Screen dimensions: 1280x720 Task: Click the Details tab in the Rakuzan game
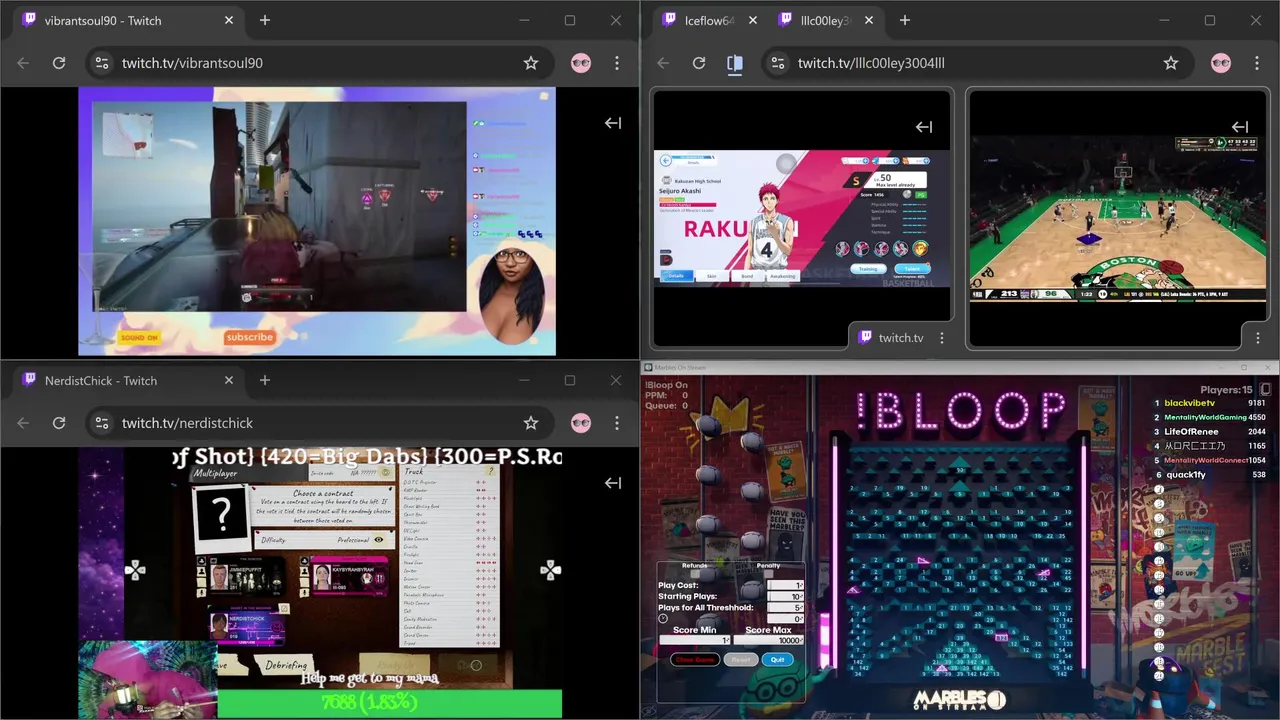click(676, 276)
